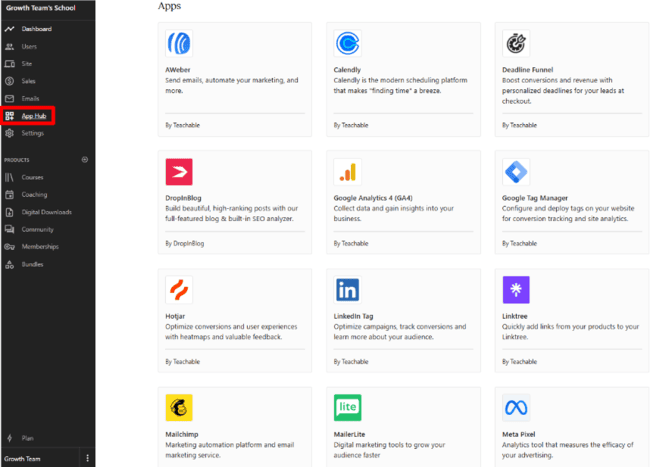Go to Coaching products
The height and width of the screenshot is (467, 650).
point(34,195)
